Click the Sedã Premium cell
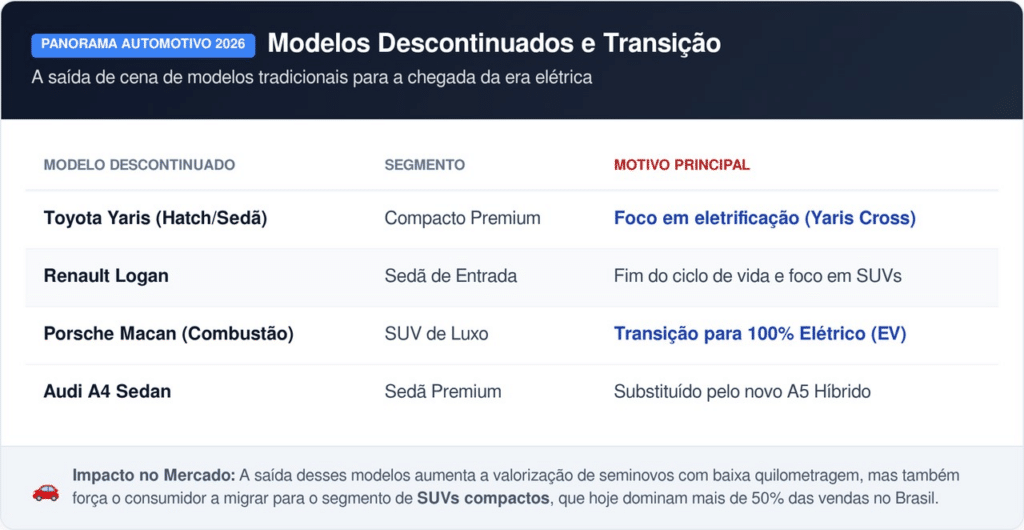This screenshot has width=1024, height=530. [x=442, y=392]
